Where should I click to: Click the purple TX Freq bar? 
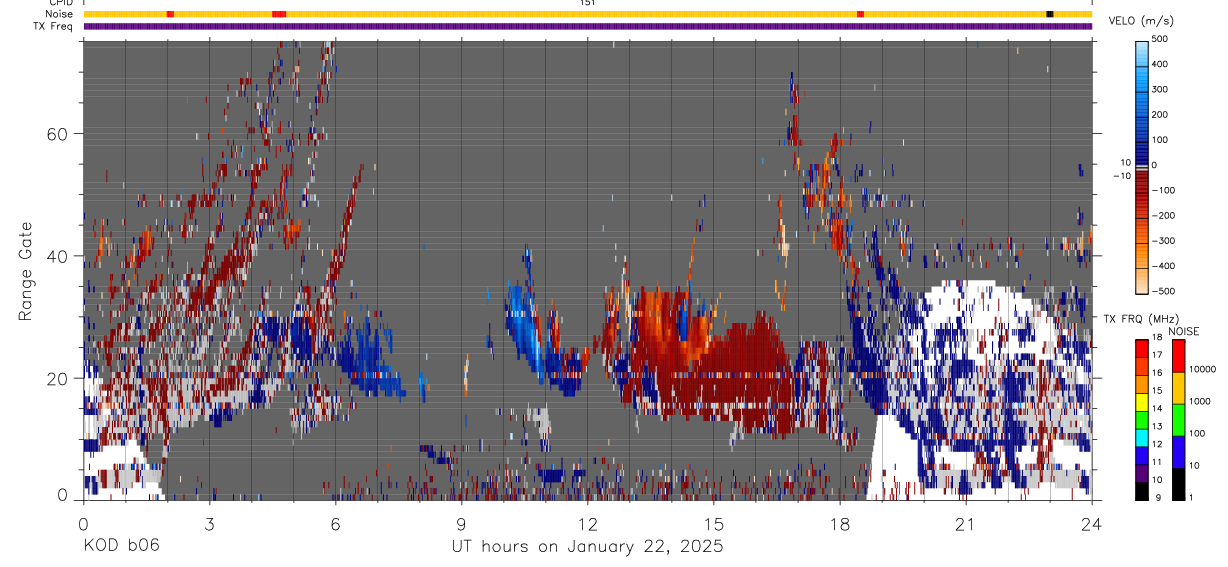pos(588,26)
